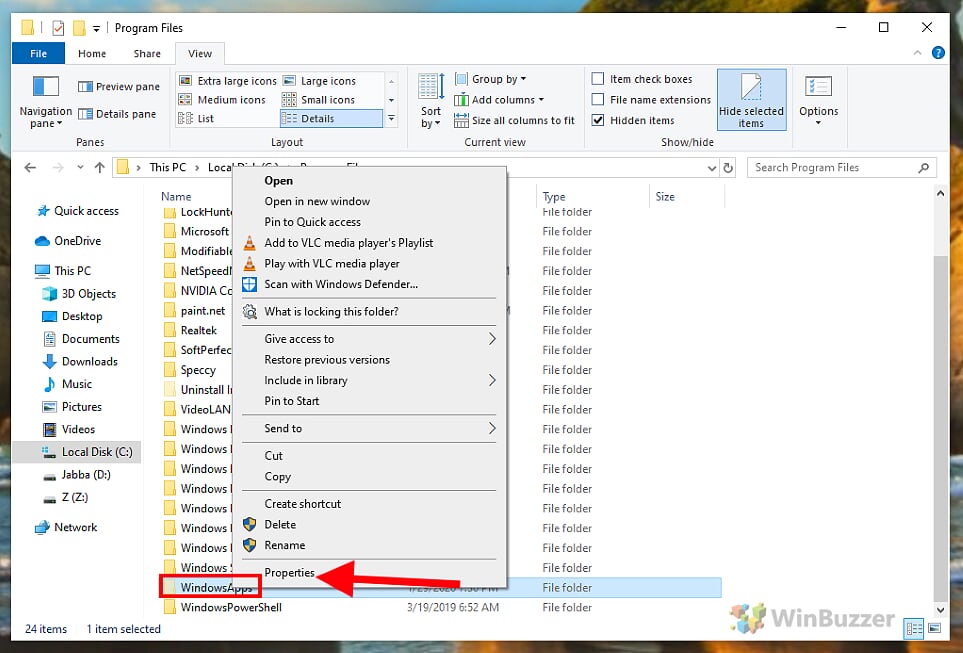Viewport: 963px width, 653px height.
Task: Toggle the Preview pane
Action: pyautogui.click(x=119, y=87)
